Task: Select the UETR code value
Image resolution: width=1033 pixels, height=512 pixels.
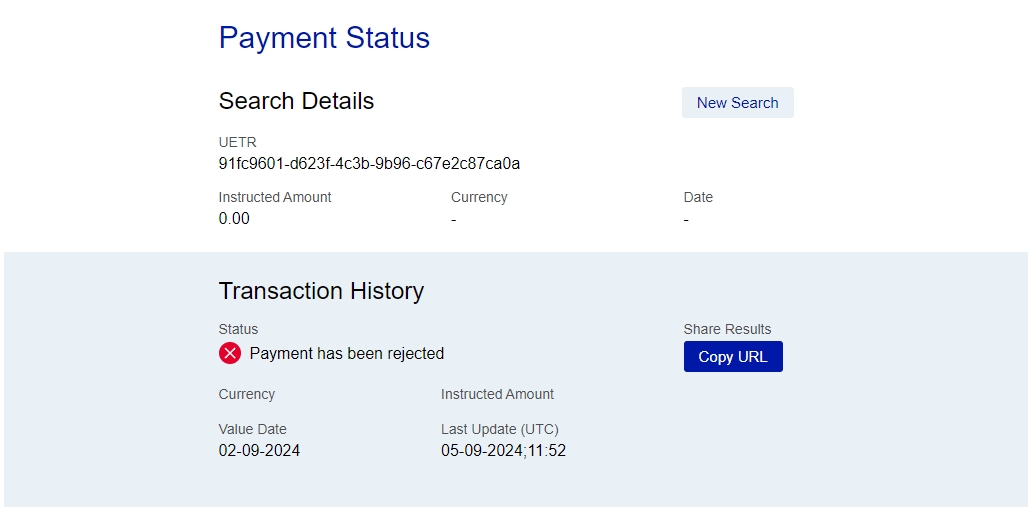Action: point(369,163)
